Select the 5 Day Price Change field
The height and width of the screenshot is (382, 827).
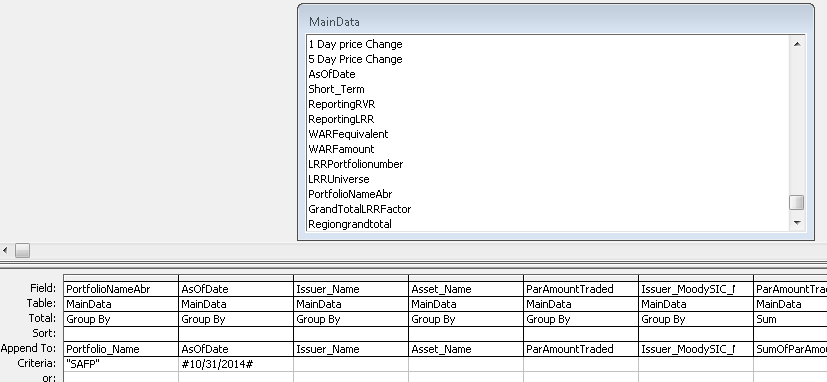355,59
